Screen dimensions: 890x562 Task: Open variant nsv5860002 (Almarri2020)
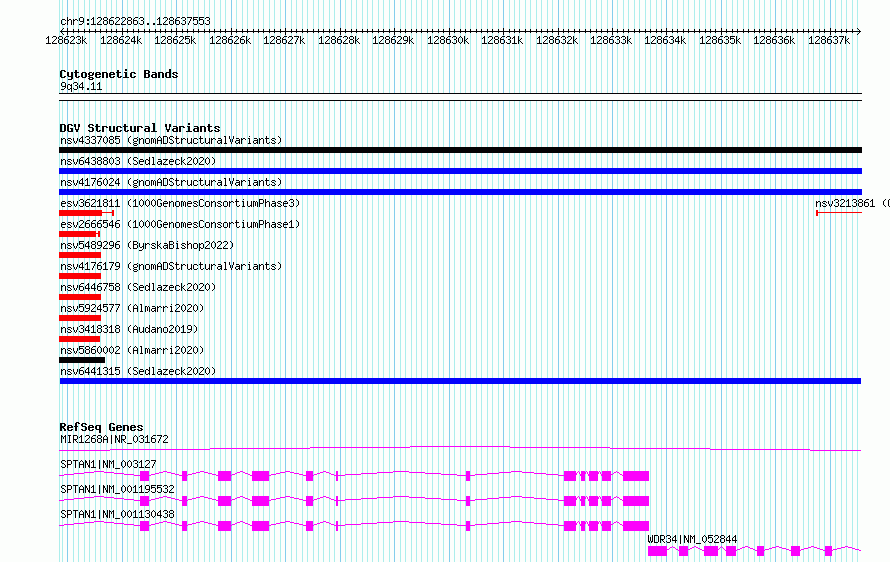click(x=132, y=350)
